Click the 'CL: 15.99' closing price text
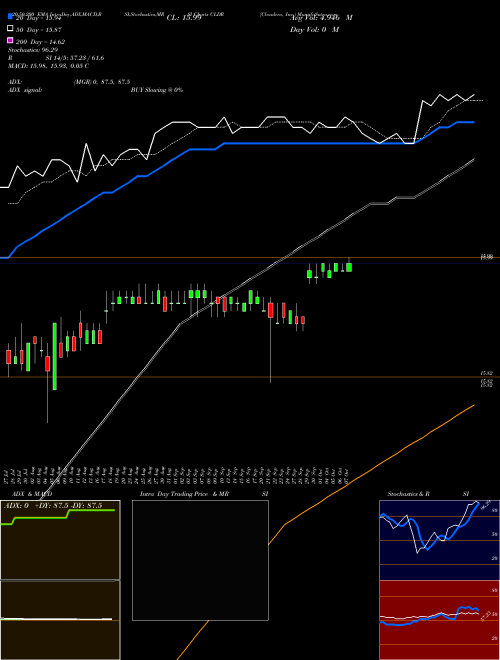 [184, 18]
